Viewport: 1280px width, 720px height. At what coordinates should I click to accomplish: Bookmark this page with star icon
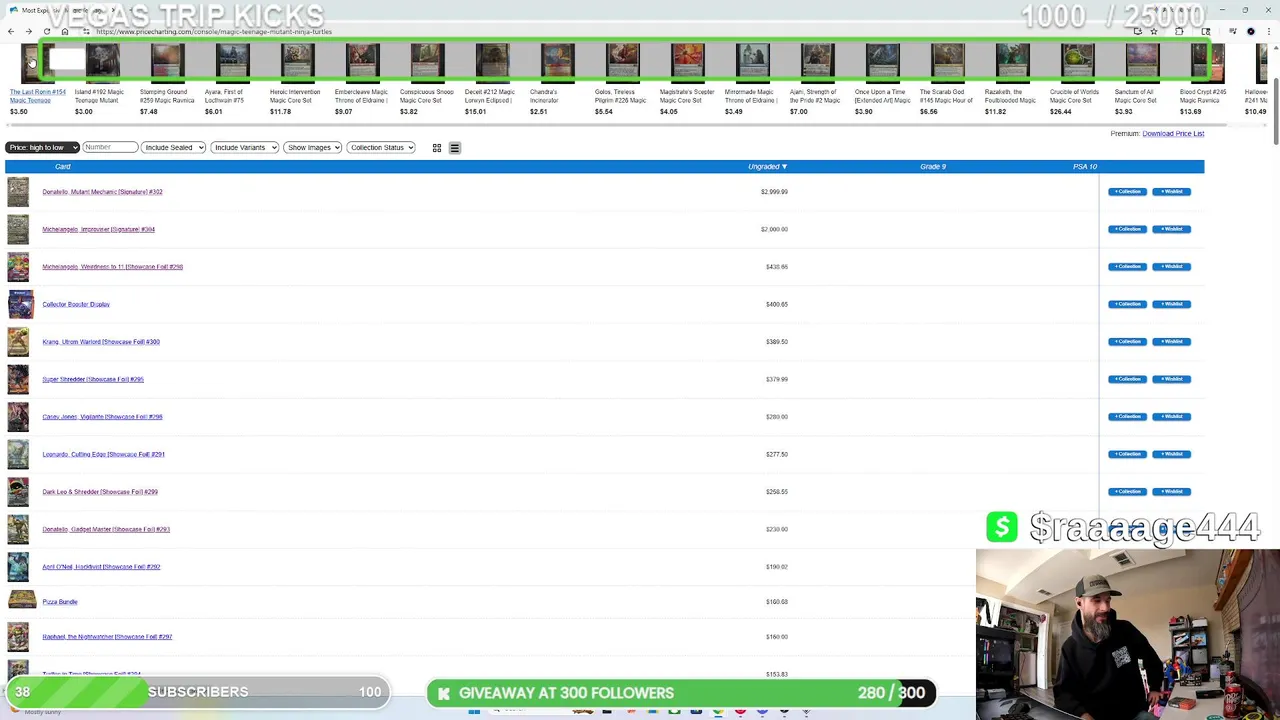tap(1154, 32)
